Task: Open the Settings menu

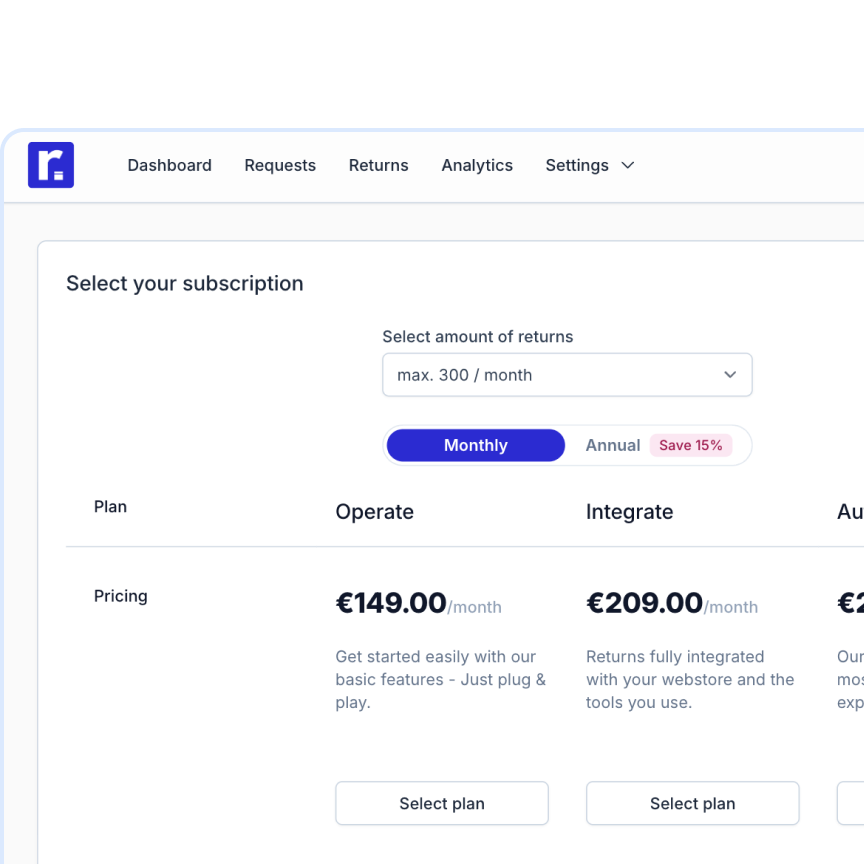Action: pyautogui.click(x=577, y=165)
